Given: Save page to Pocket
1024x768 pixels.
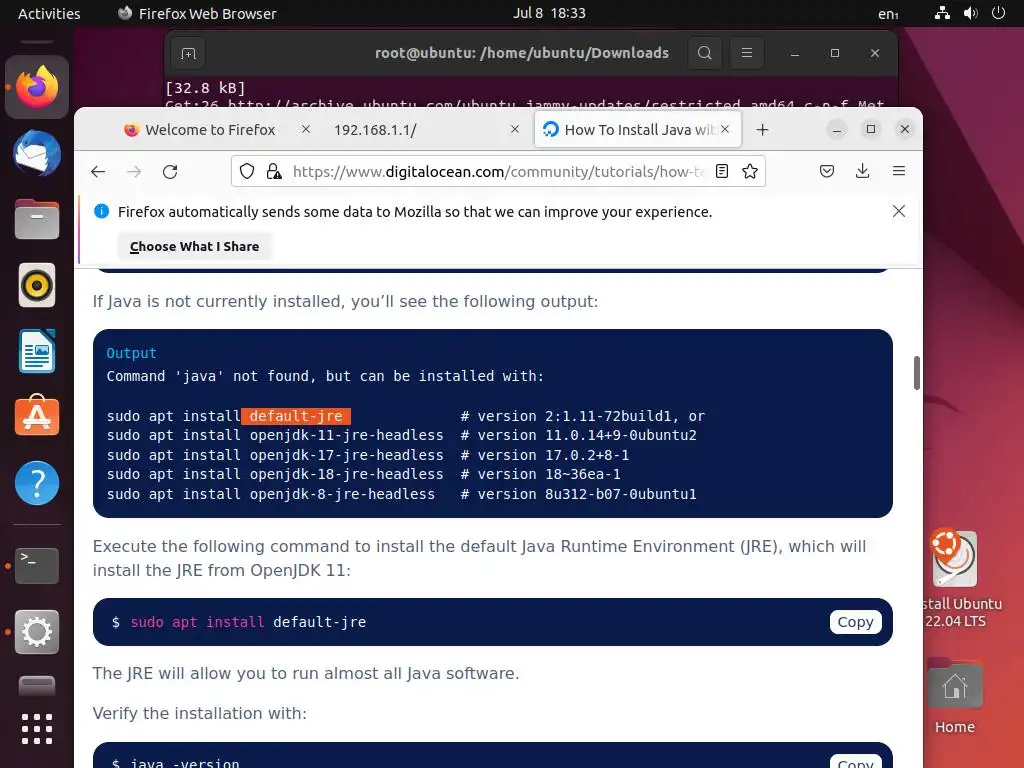Looking at the screenshot, I should (827, 171).
